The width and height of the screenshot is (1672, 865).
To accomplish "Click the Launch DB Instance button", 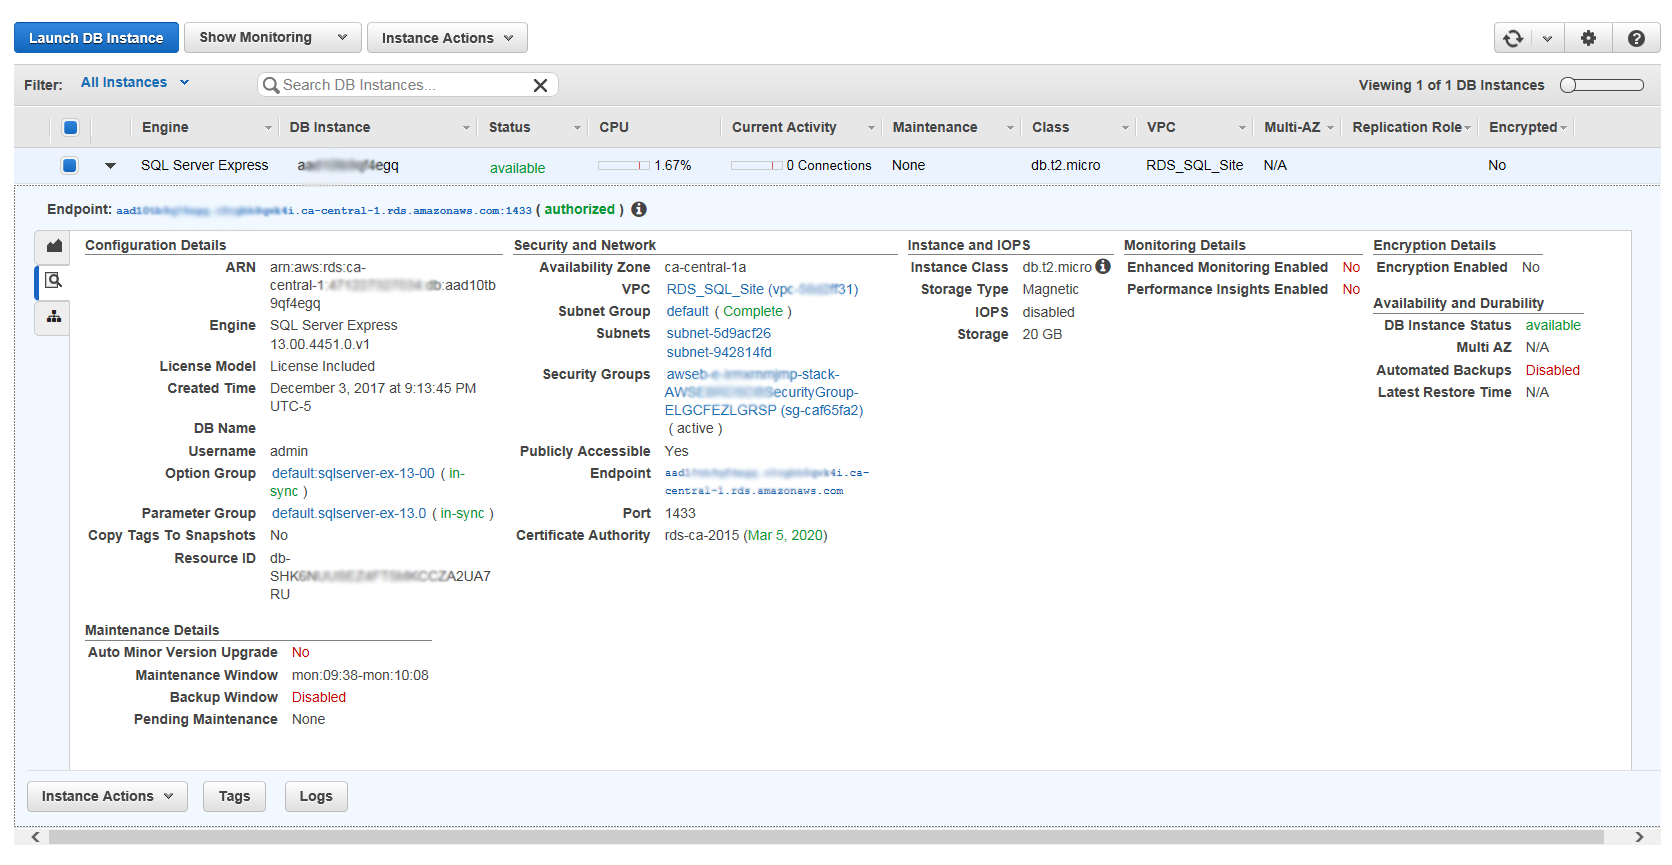I will (96, 38).
